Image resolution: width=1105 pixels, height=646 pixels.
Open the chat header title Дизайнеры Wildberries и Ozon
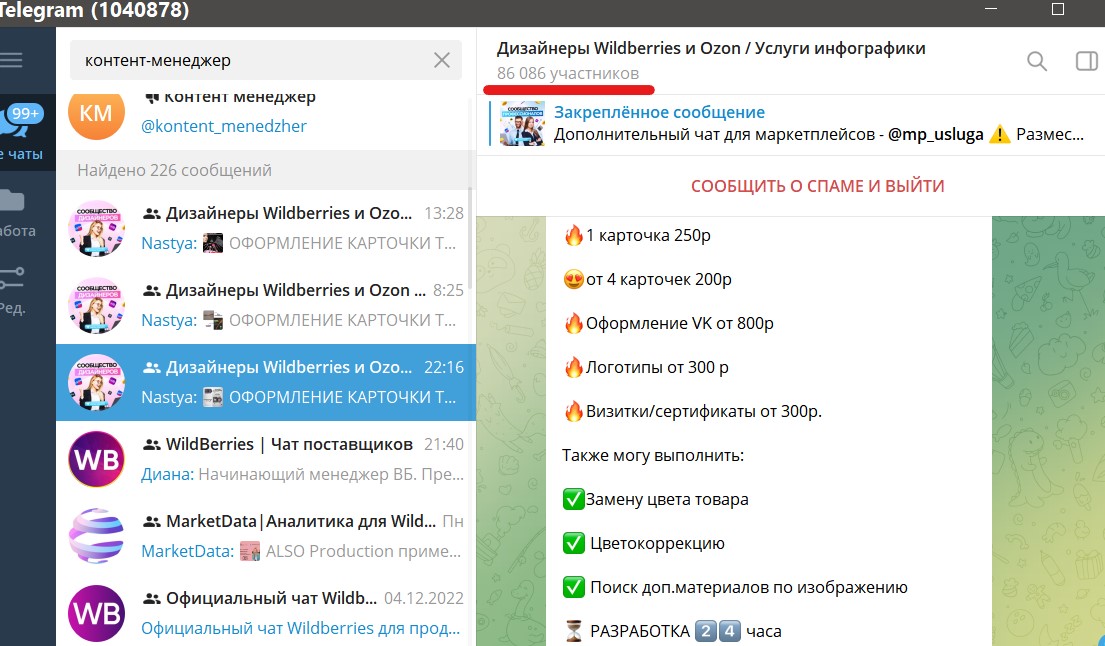tap(711, 49)
